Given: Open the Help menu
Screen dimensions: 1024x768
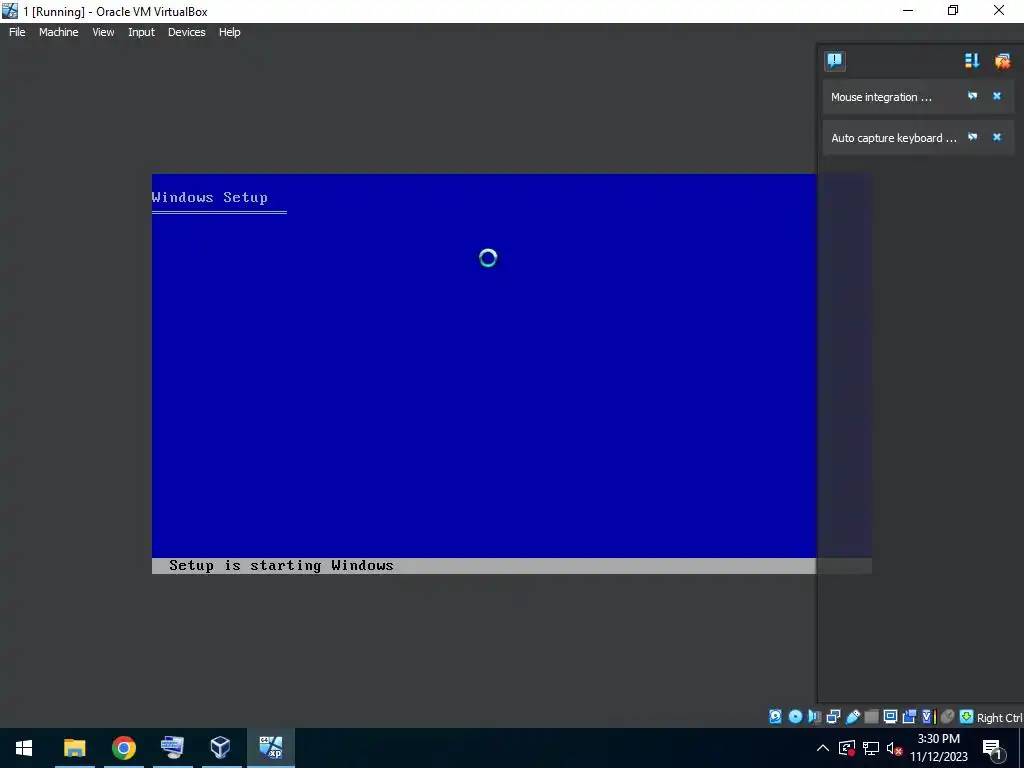Looking at the screenshot, I should click(x=229, y=32).
